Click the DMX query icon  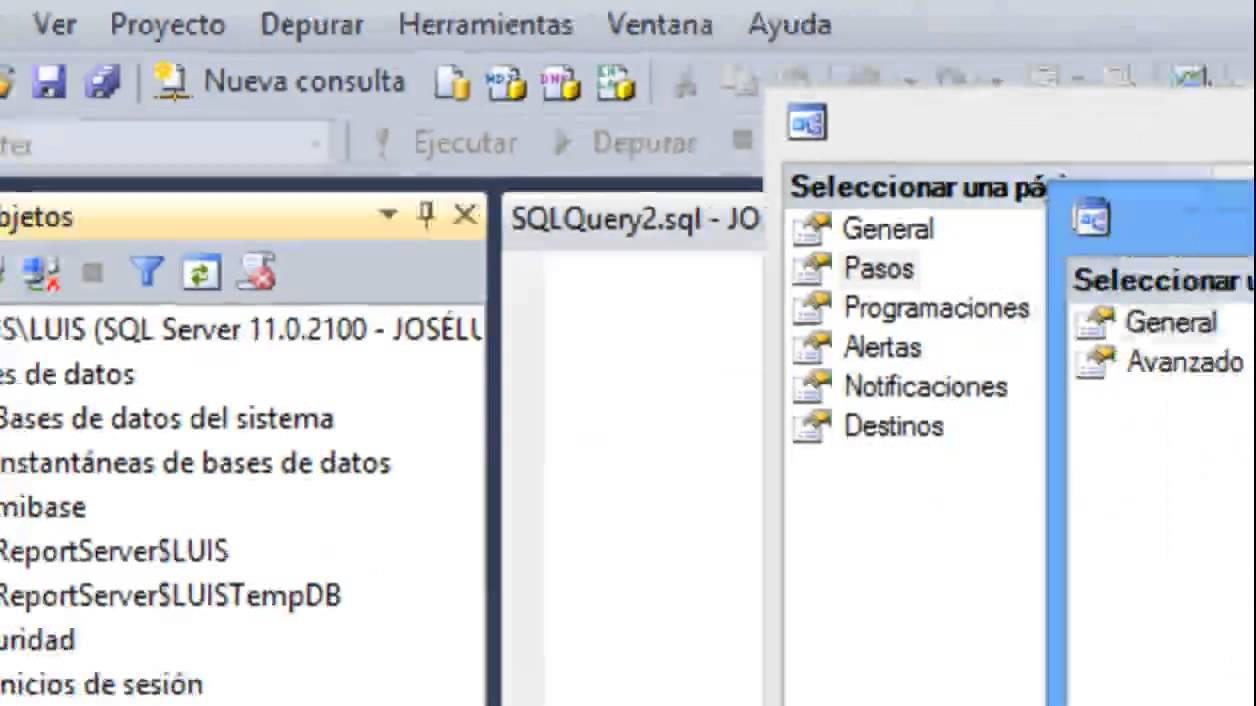point(560,83)
